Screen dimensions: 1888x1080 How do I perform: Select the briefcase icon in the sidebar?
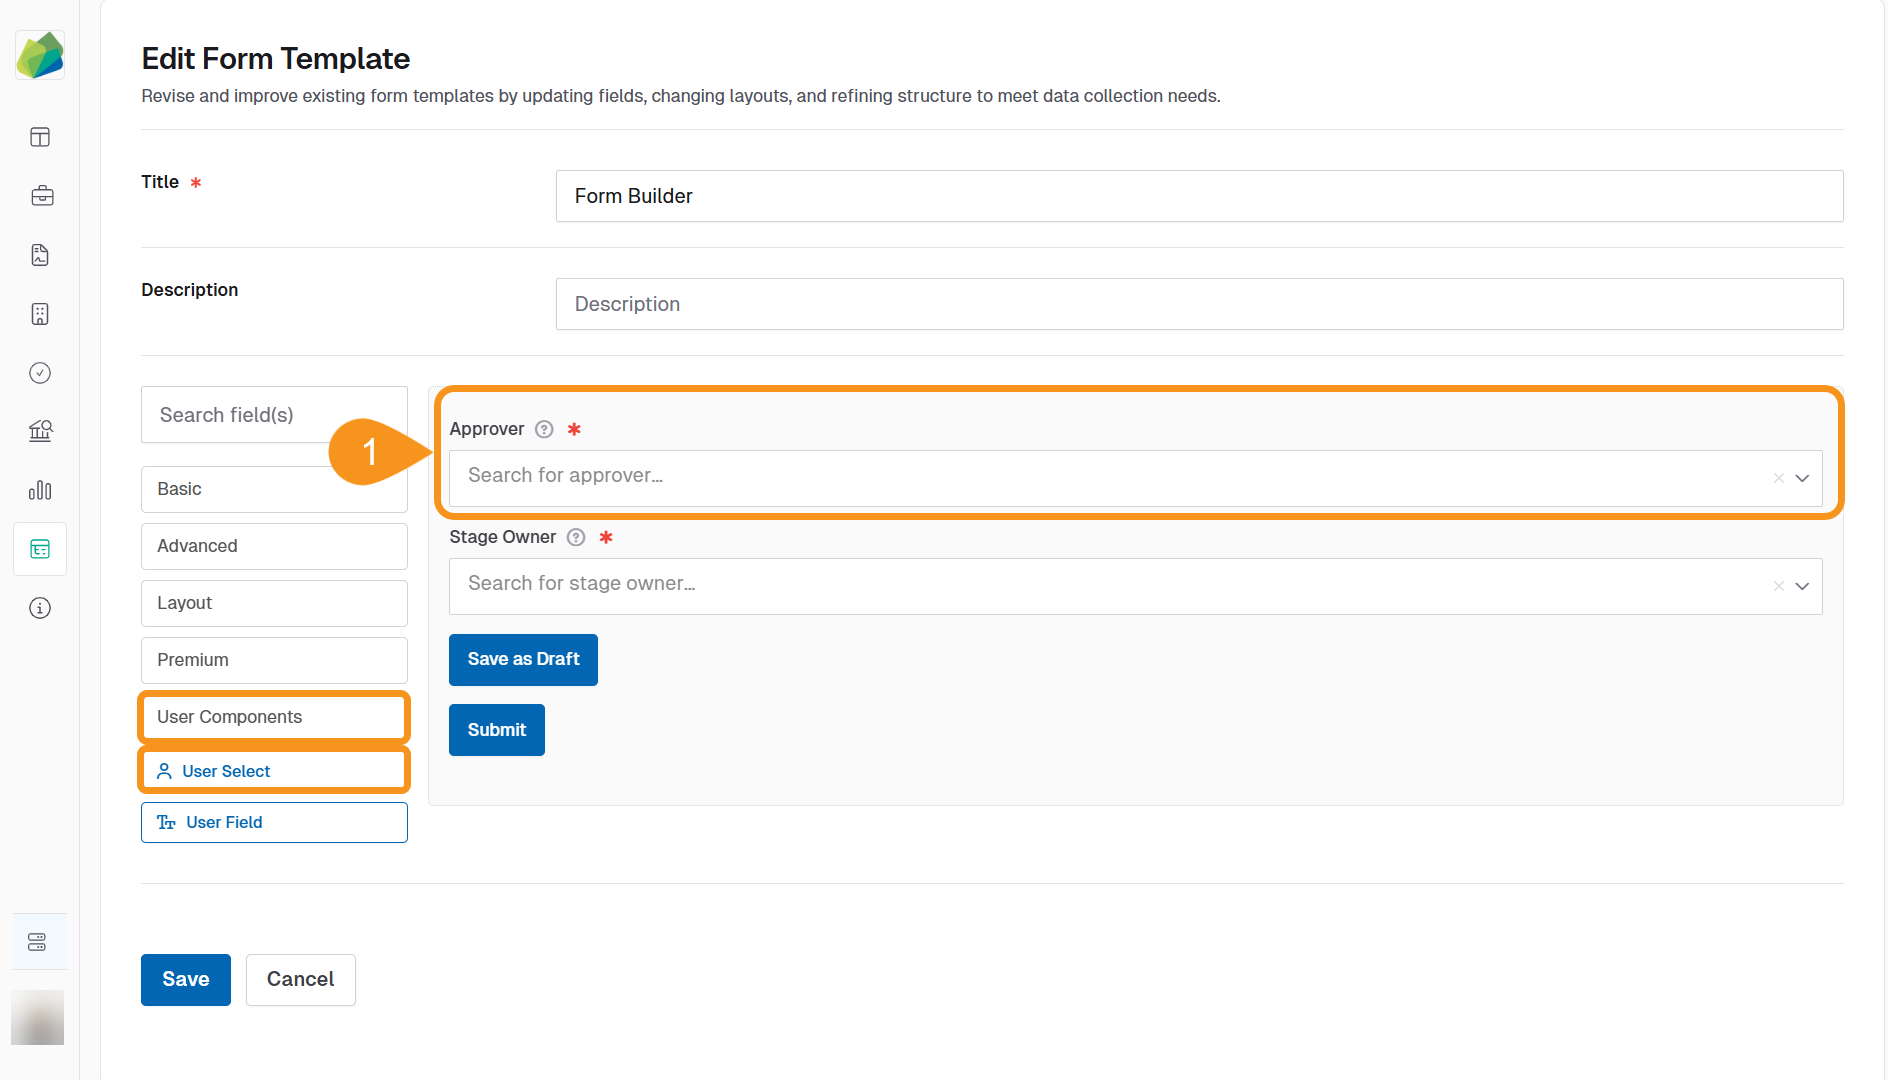point(42,196)
